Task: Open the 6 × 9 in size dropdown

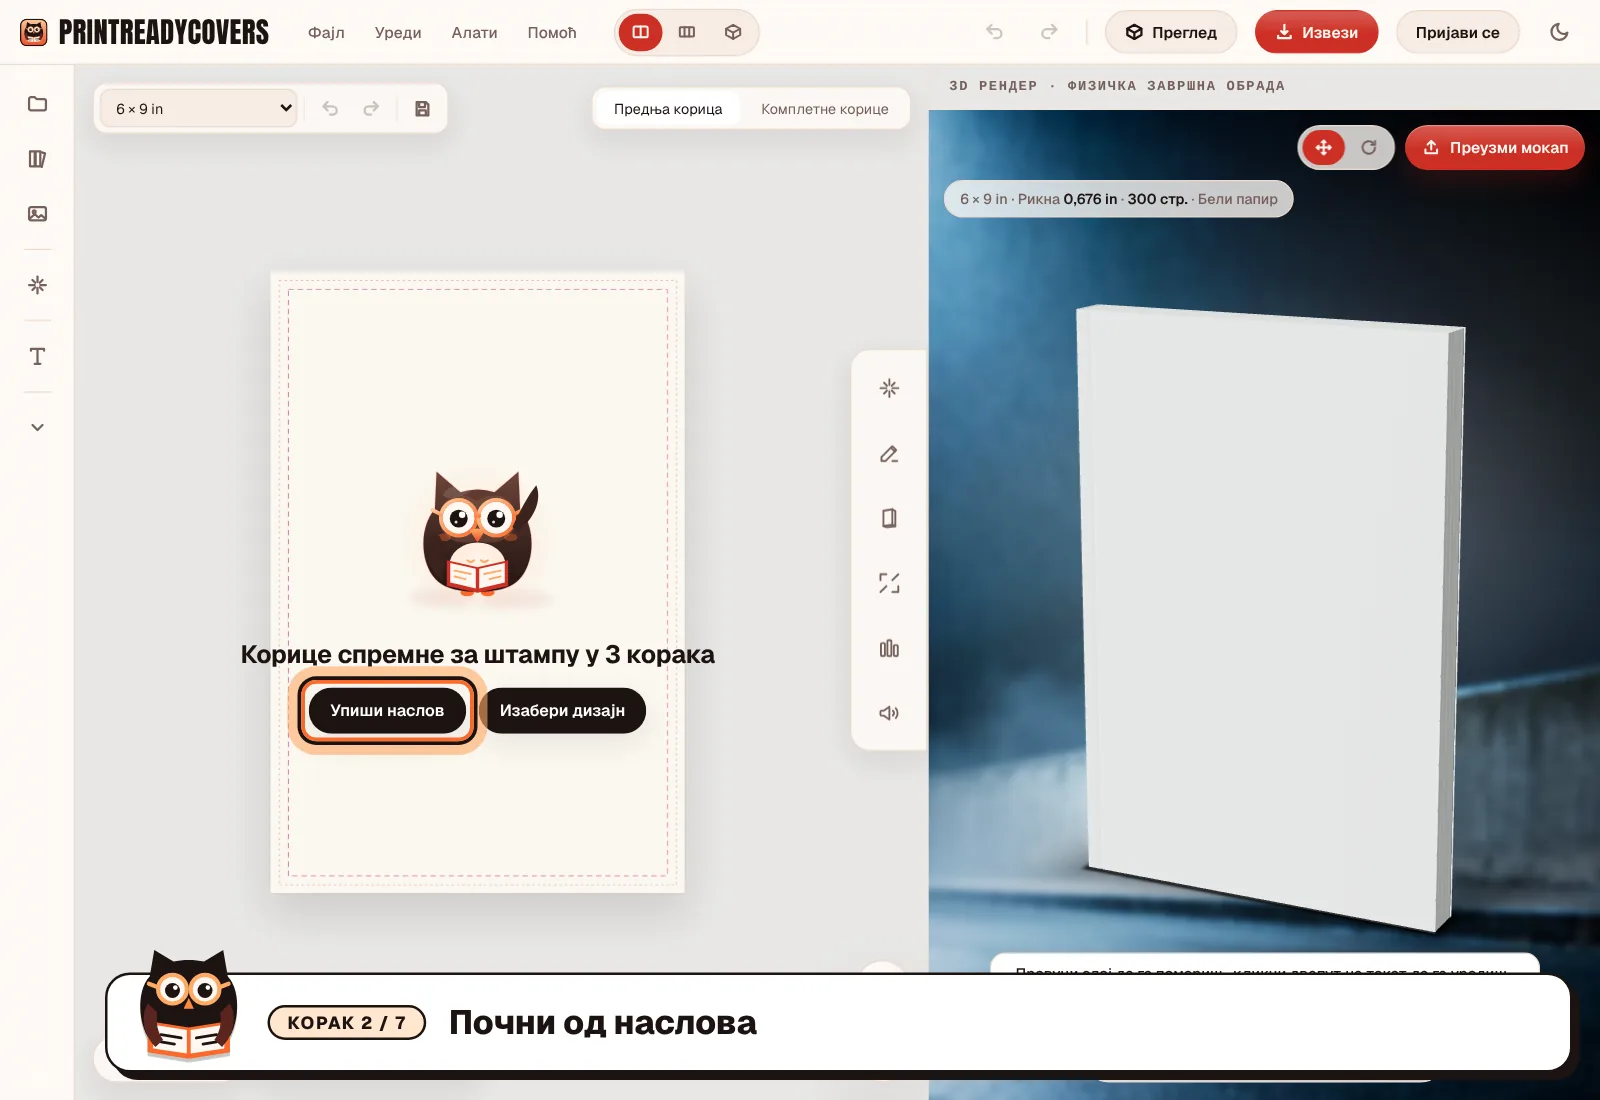Action: point(200,109)
